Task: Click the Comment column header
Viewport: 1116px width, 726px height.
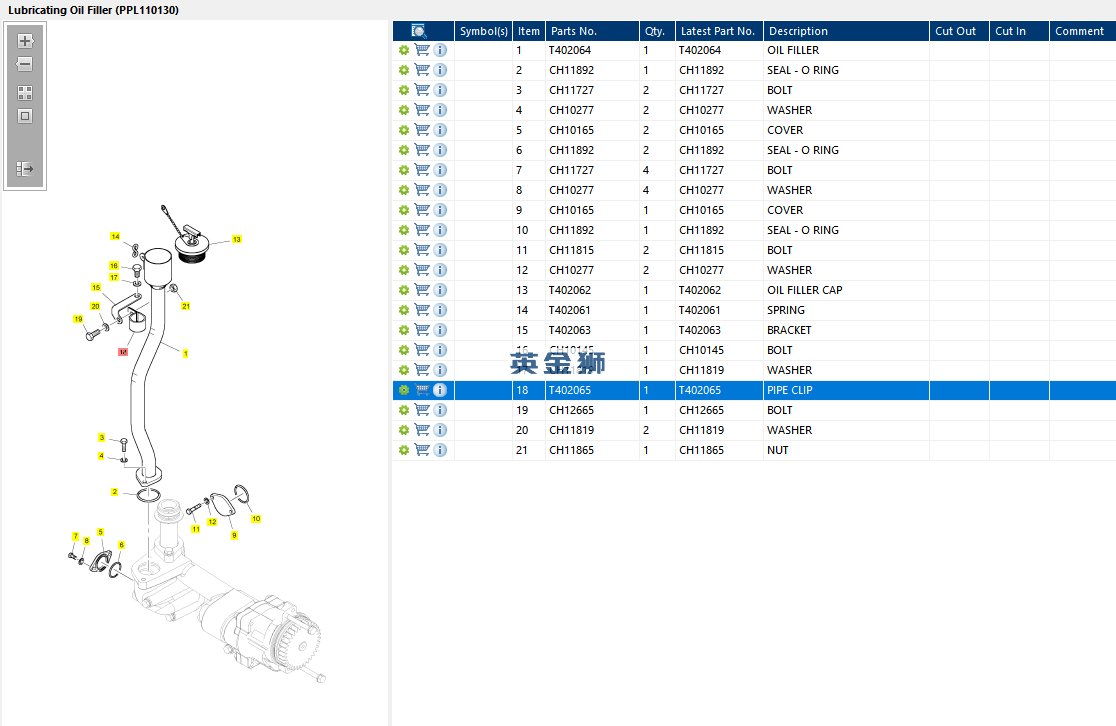Action: tap(1083, 31)
